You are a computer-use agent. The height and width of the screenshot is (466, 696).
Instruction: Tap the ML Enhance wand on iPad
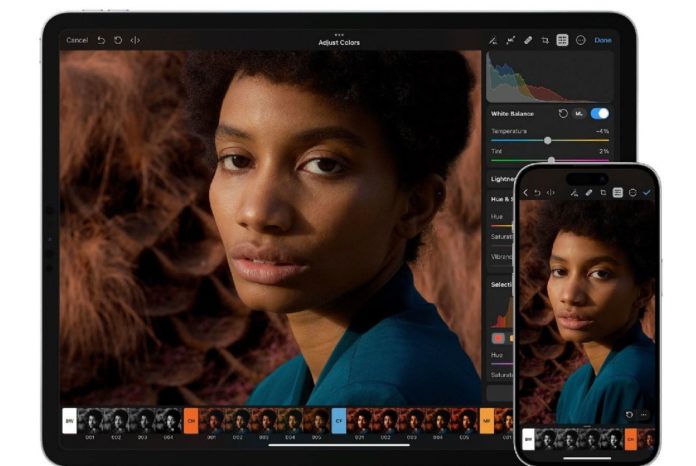pos(493,40)
